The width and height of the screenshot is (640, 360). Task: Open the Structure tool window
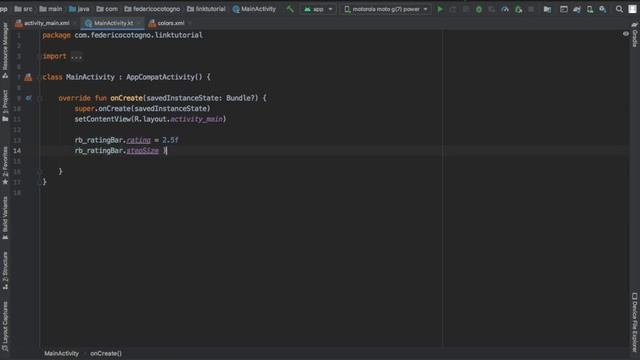click(5, 270)
